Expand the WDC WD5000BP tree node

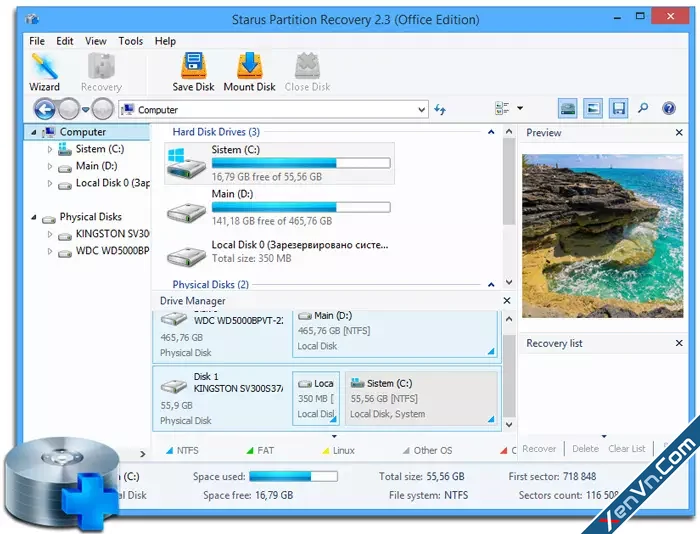(x=50, y=251)
